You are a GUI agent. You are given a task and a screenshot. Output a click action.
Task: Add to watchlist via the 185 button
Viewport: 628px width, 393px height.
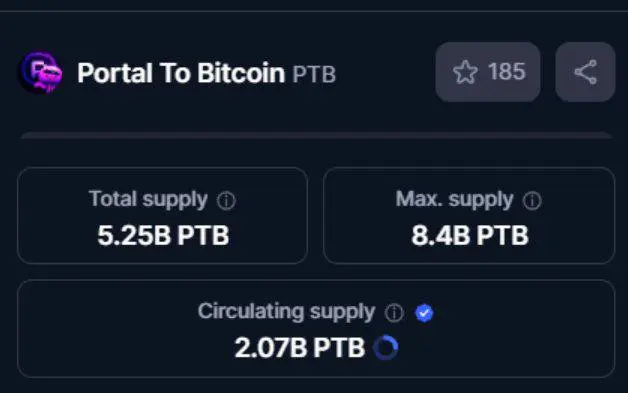(488, 72)
